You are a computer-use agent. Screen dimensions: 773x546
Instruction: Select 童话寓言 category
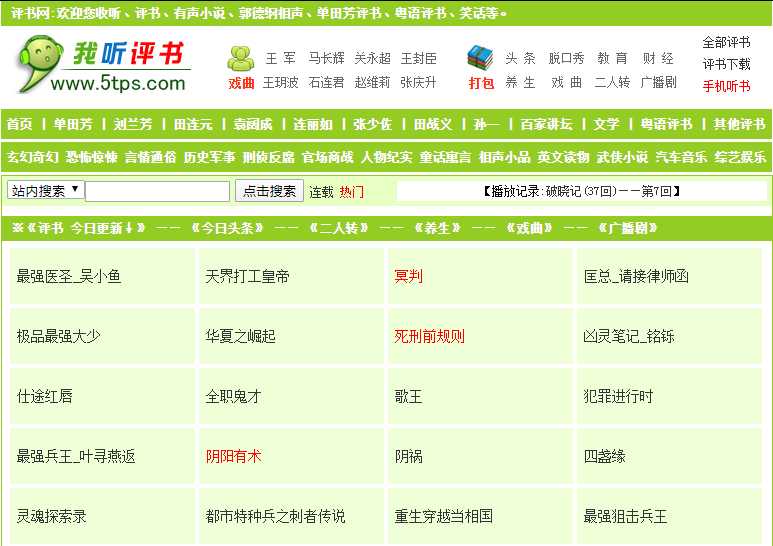446,157
